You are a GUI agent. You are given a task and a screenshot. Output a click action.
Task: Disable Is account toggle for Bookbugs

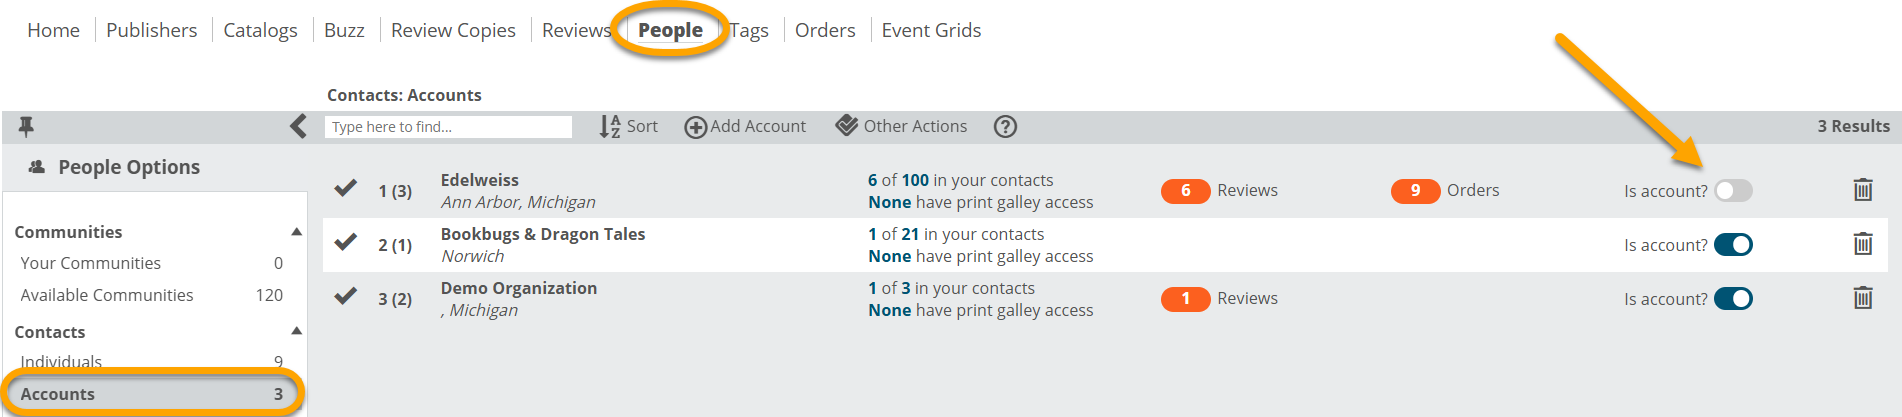point(1733,244)
